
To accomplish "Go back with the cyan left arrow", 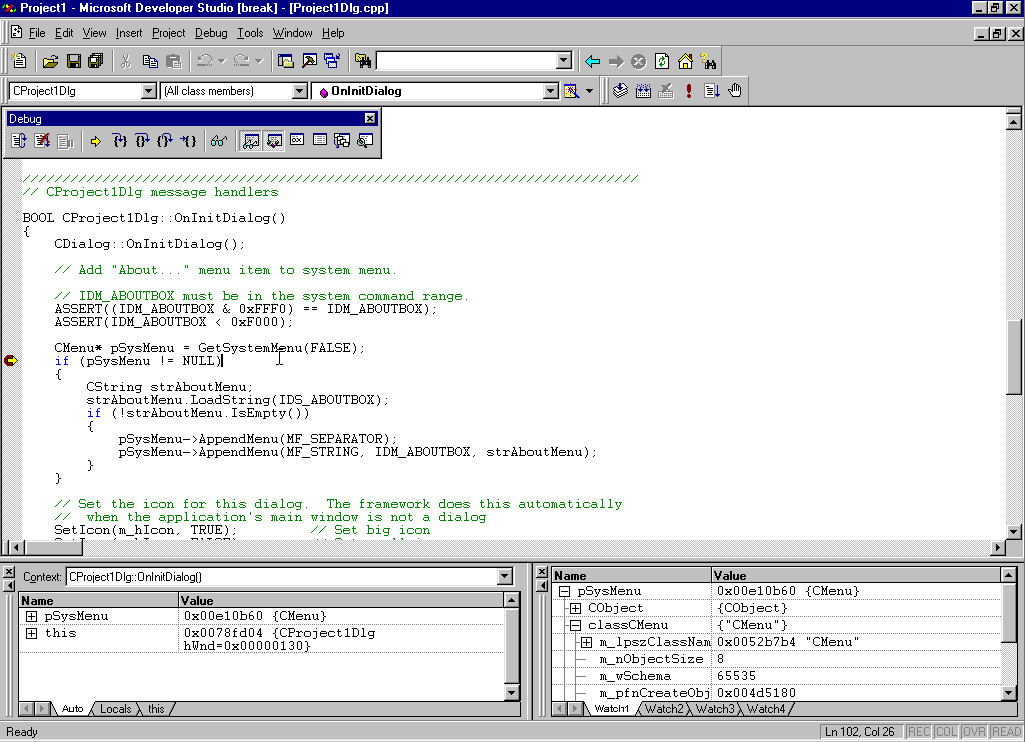I will [593, 61].
